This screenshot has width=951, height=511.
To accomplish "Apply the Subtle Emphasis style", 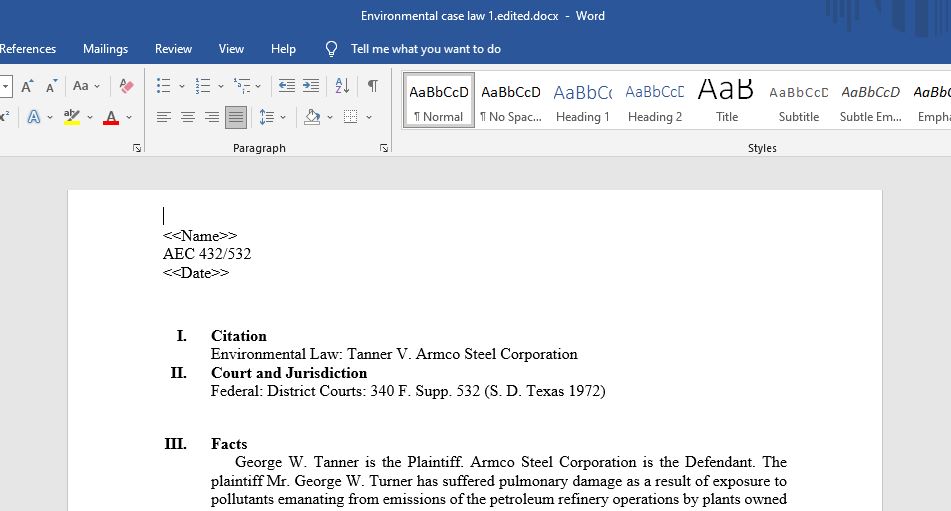I will (x=870, y=101).
